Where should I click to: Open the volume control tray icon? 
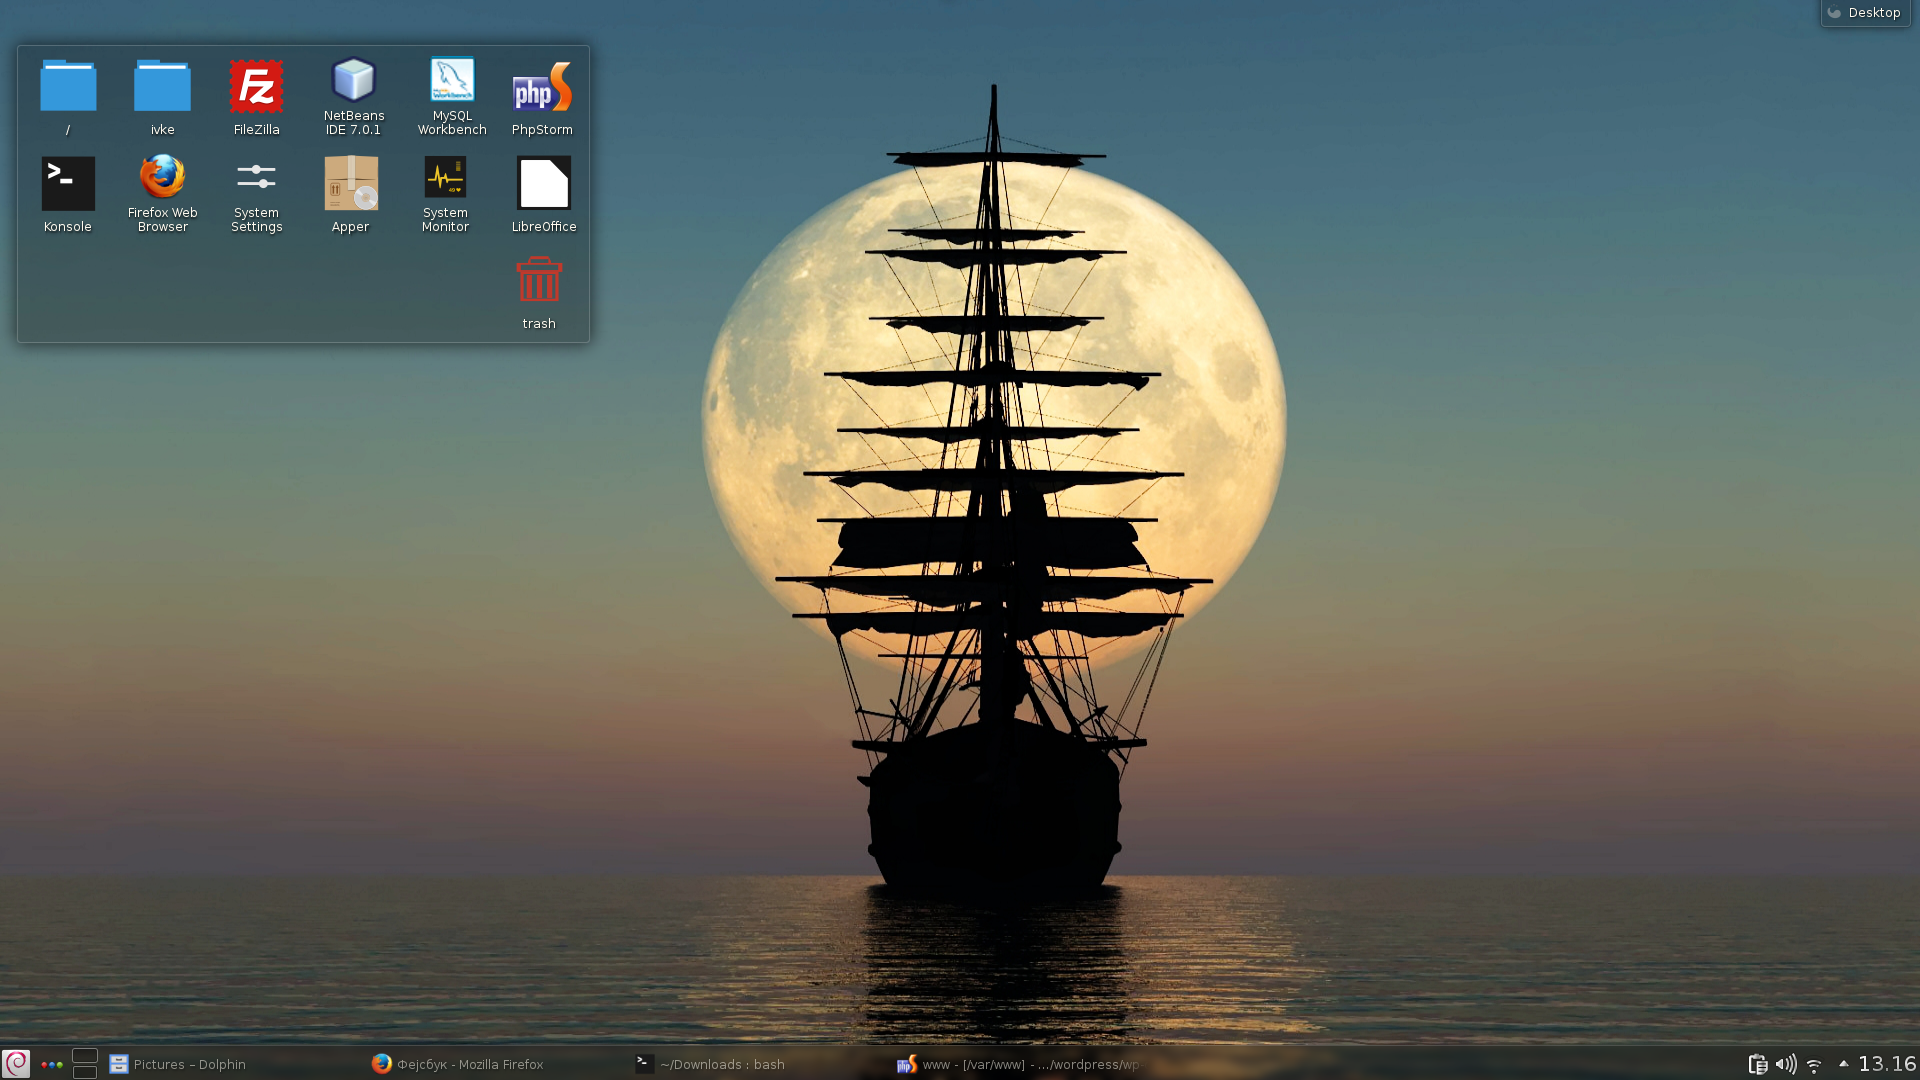point(1785,1064)
